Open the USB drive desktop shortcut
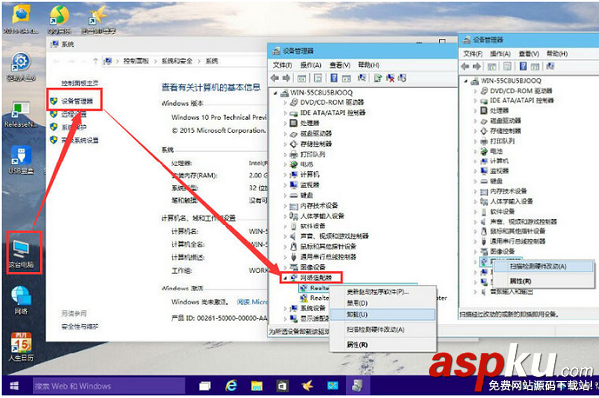Image resolution: width=599 pixels, height=398 pixels. 21,160
